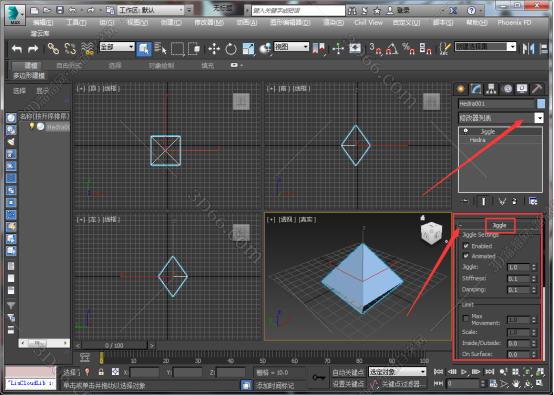Screen dimensions: 554x395
Task: Open the Utilities hammer panel tab
Action: [x=537, y=89]
